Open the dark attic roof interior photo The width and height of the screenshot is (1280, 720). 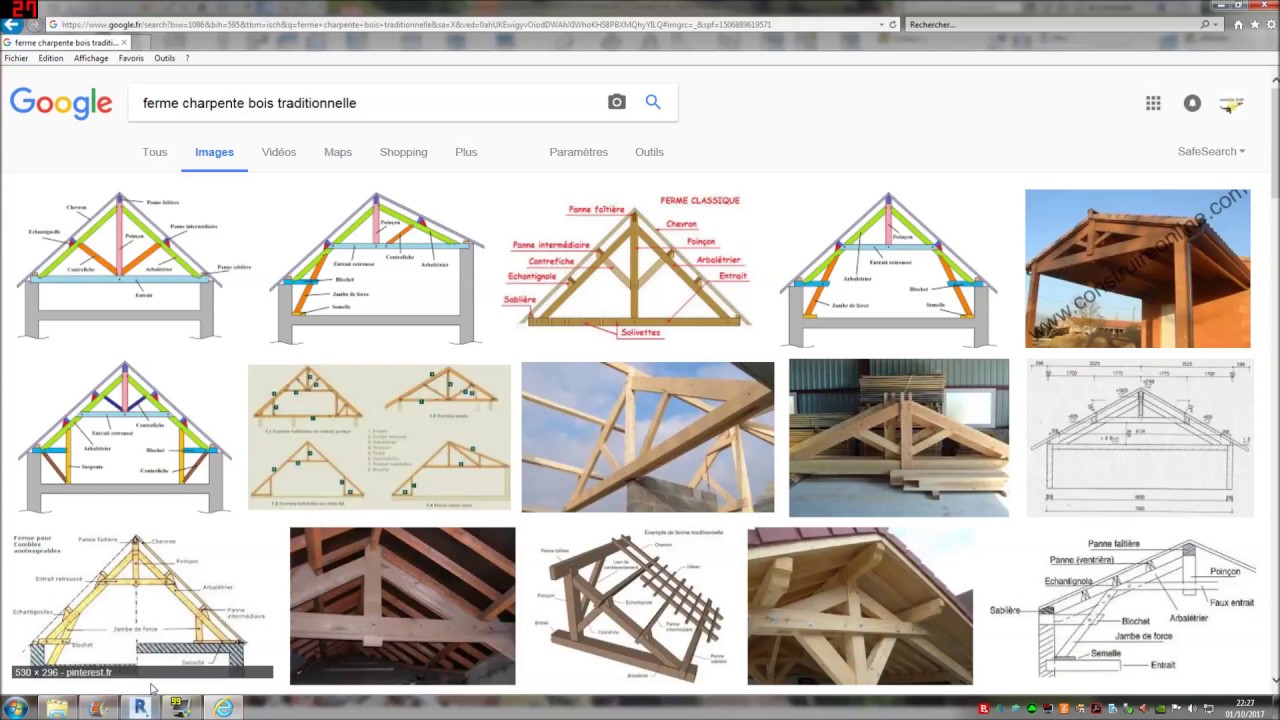pos(402,606)
